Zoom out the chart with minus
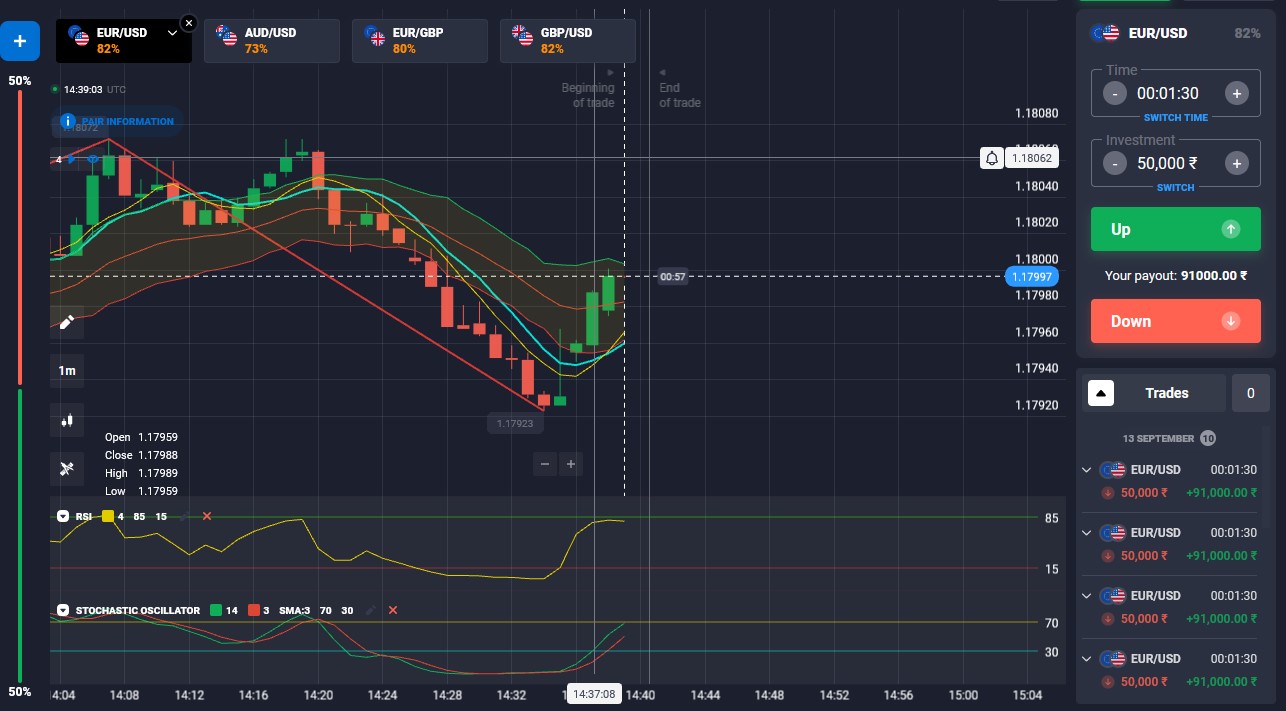The width and height of the screenshot is (1286, 711). [545, 464]
